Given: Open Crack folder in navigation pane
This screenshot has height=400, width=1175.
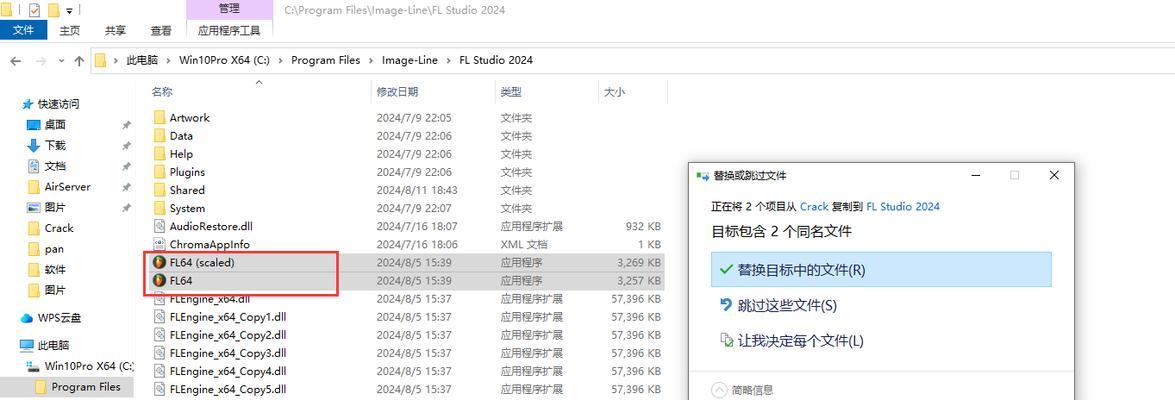Looking at the screenshot, I should (58, 228).
